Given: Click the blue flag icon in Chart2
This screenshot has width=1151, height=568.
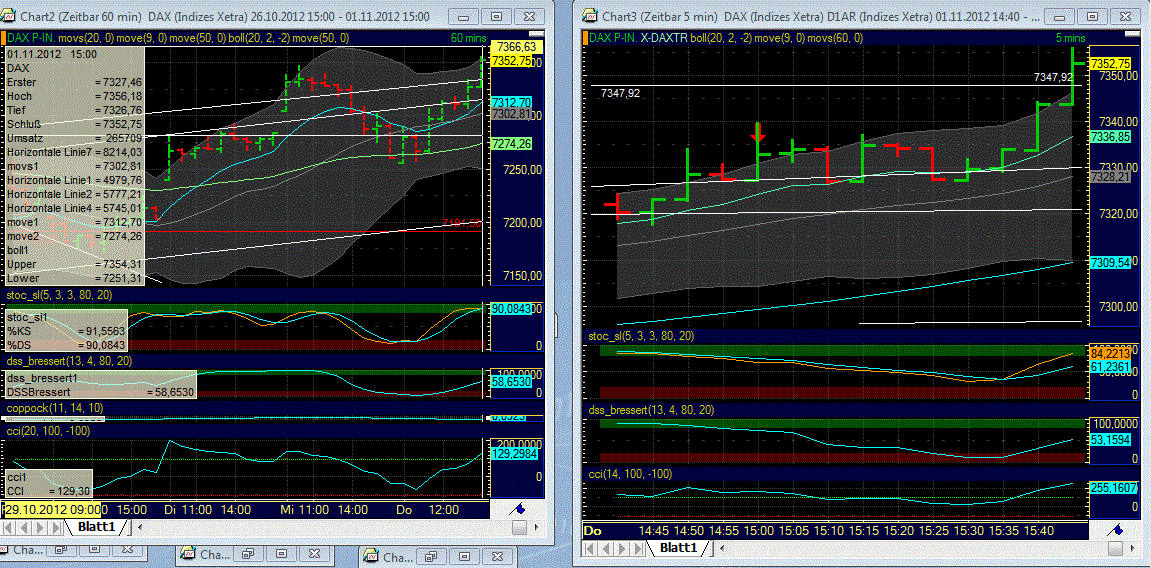Looking at the screenshot, I should (518, 508).
